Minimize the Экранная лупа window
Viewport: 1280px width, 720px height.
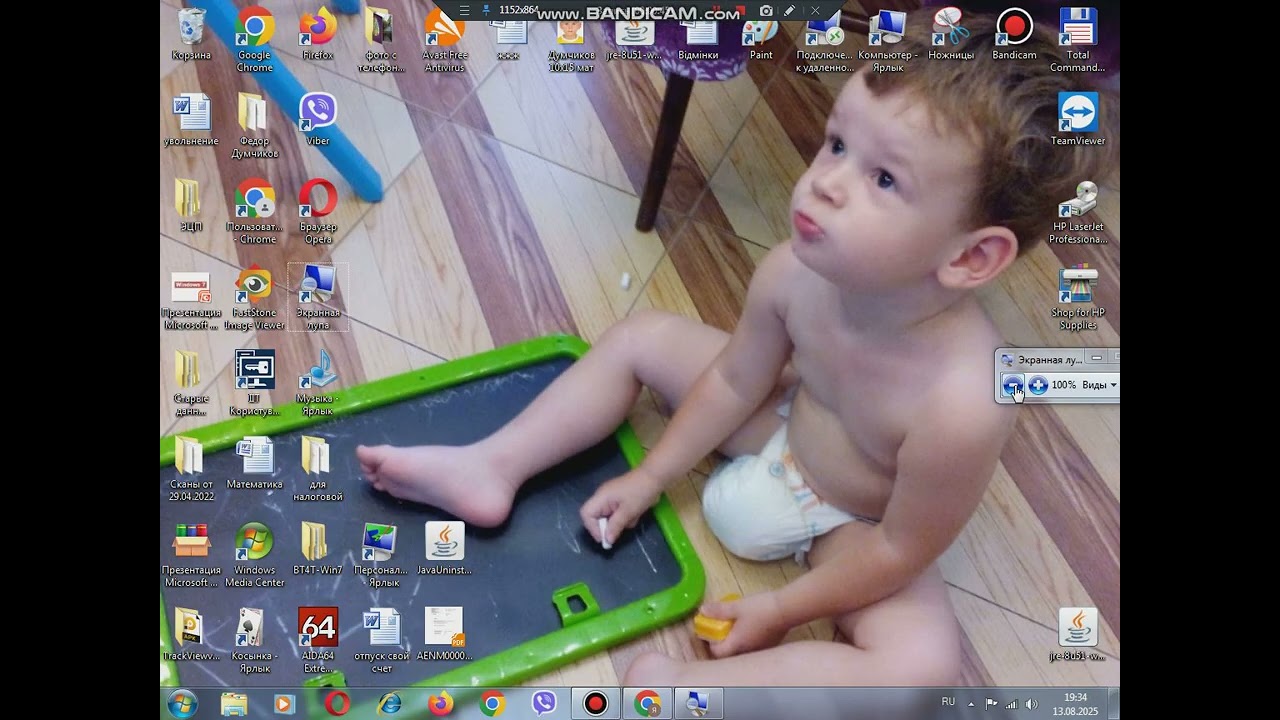click(x=1097, y=358)
